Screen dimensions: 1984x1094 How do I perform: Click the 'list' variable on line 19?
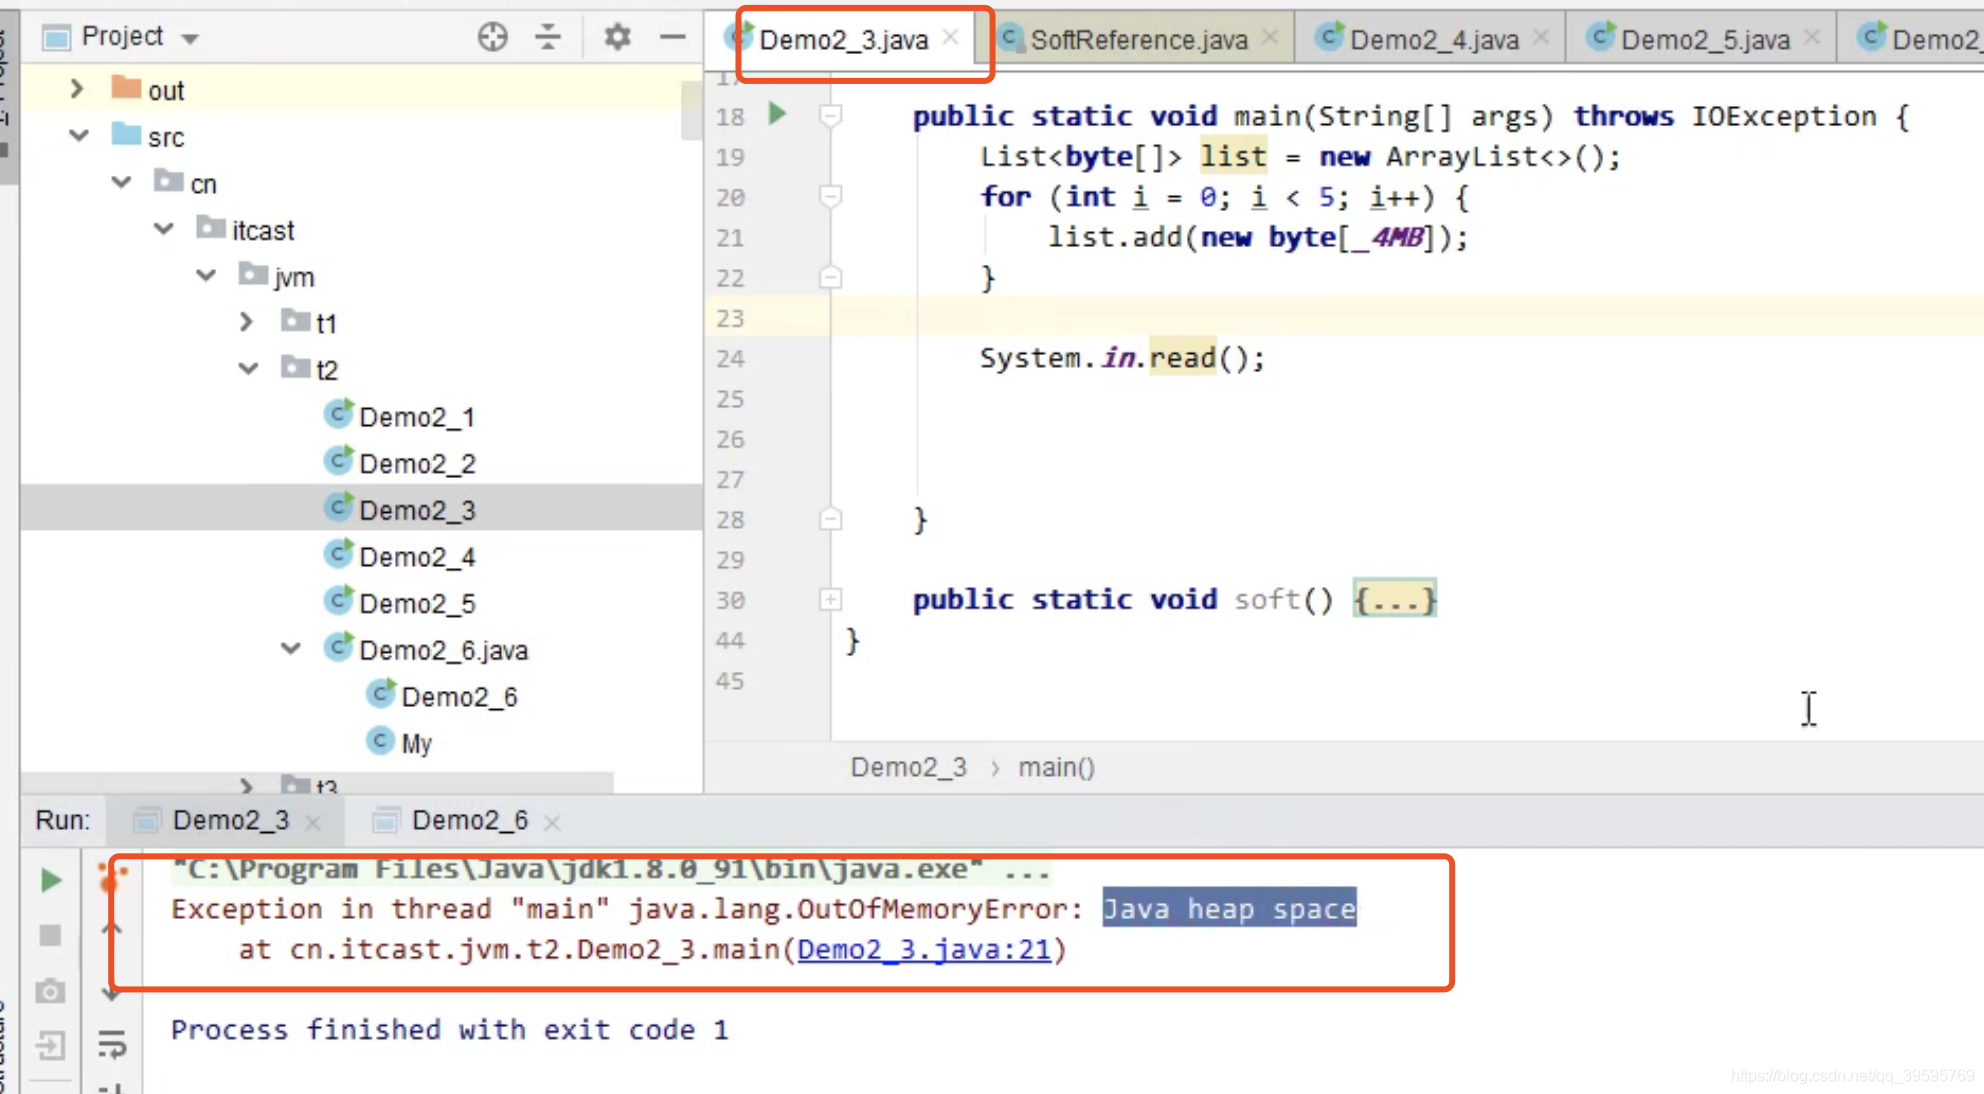[x=1233, y=157]
